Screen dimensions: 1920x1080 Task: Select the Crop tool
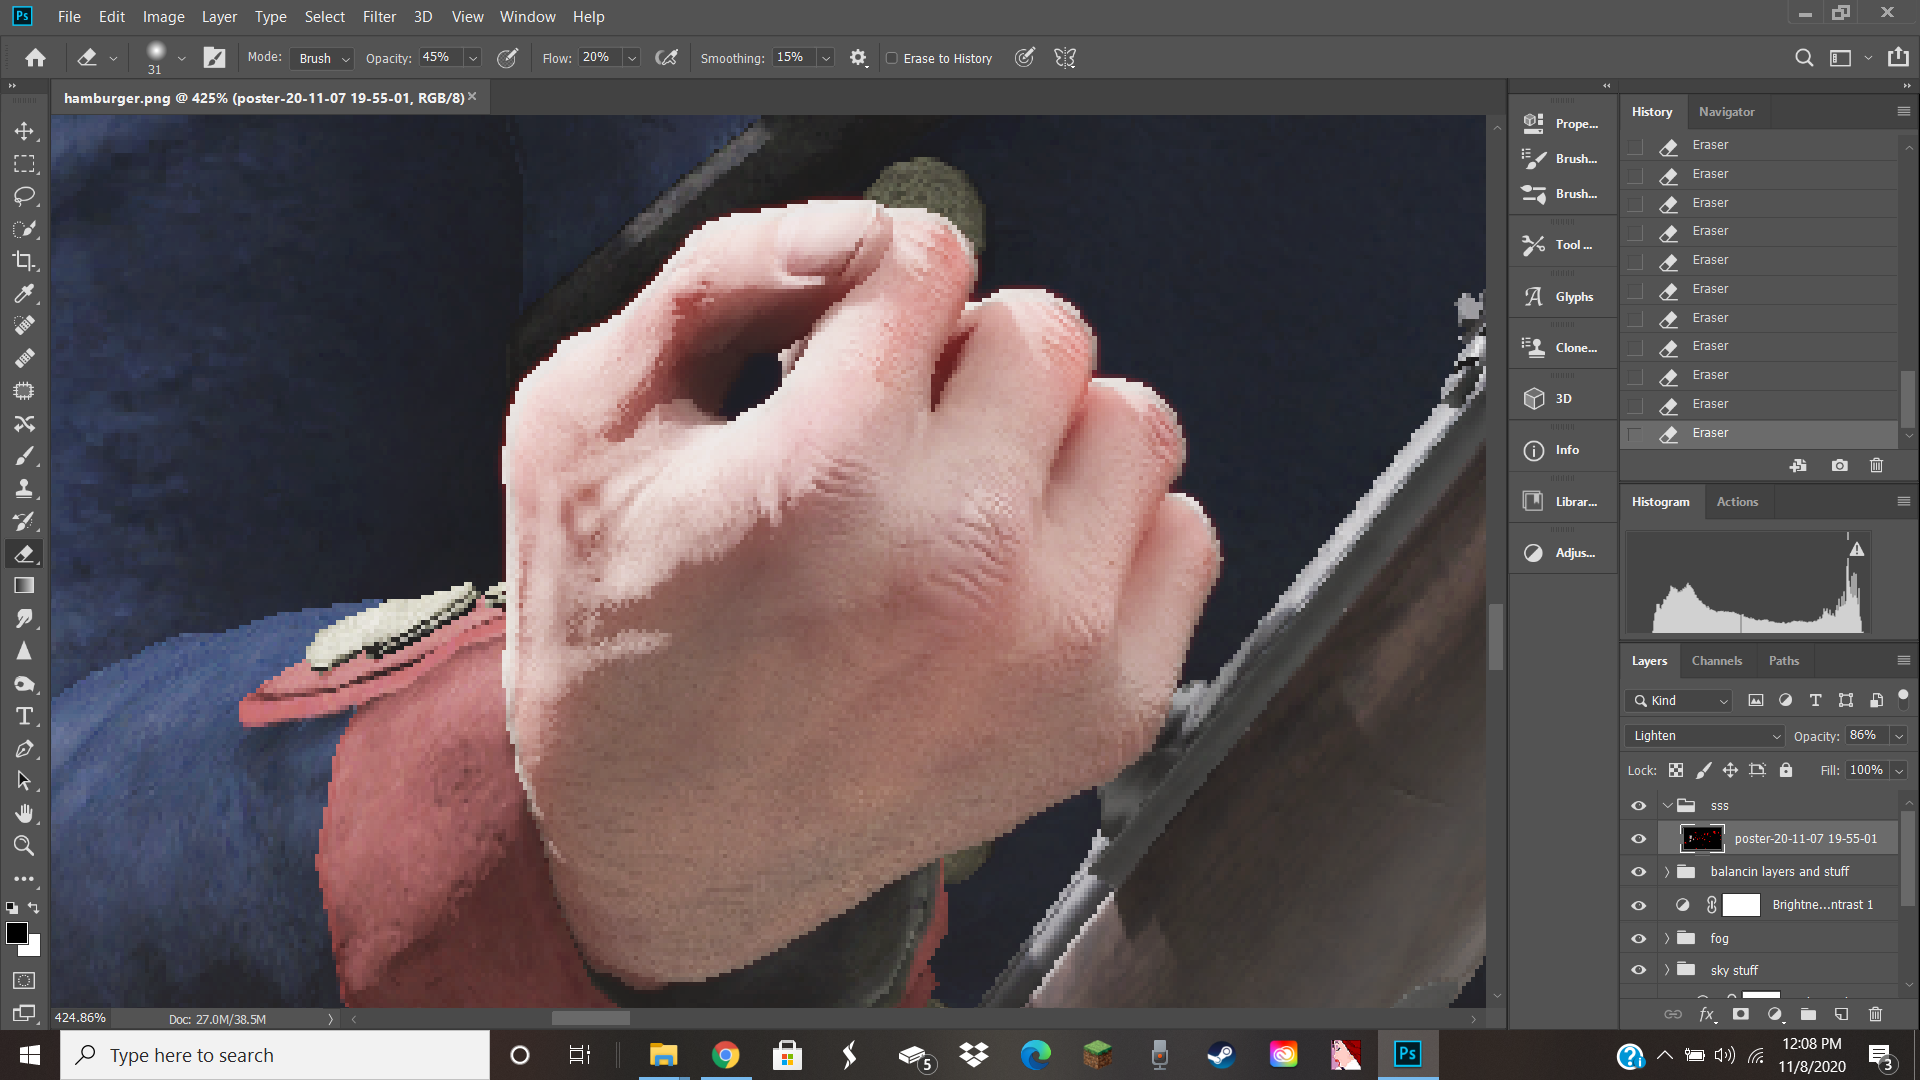click(x=24, y=261)
